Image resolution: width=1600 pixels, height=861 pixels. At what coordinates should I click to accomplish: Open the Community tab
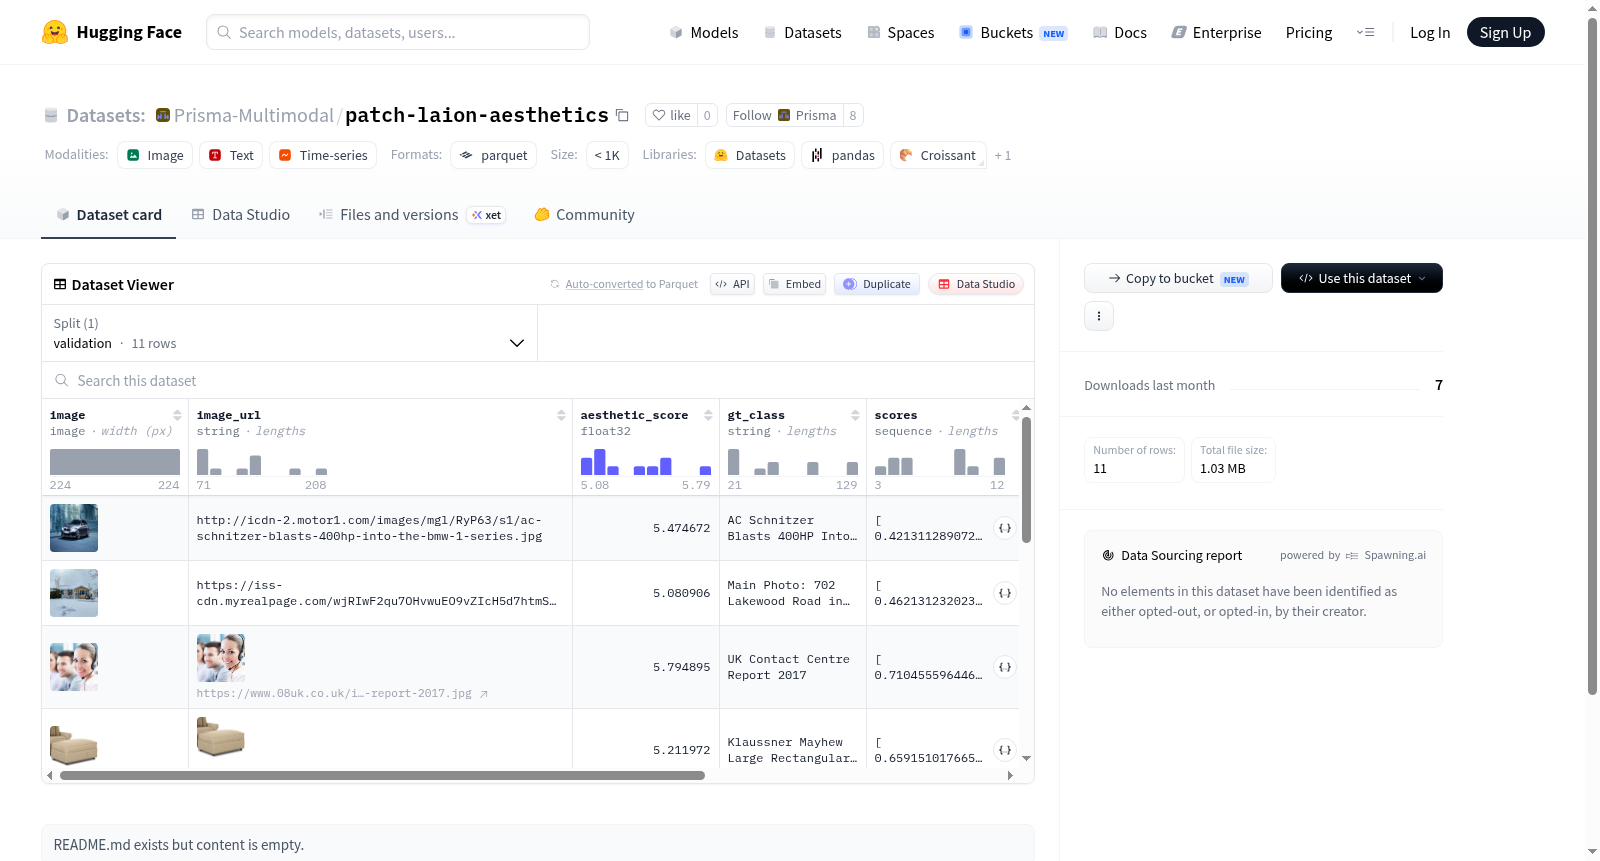584,215
